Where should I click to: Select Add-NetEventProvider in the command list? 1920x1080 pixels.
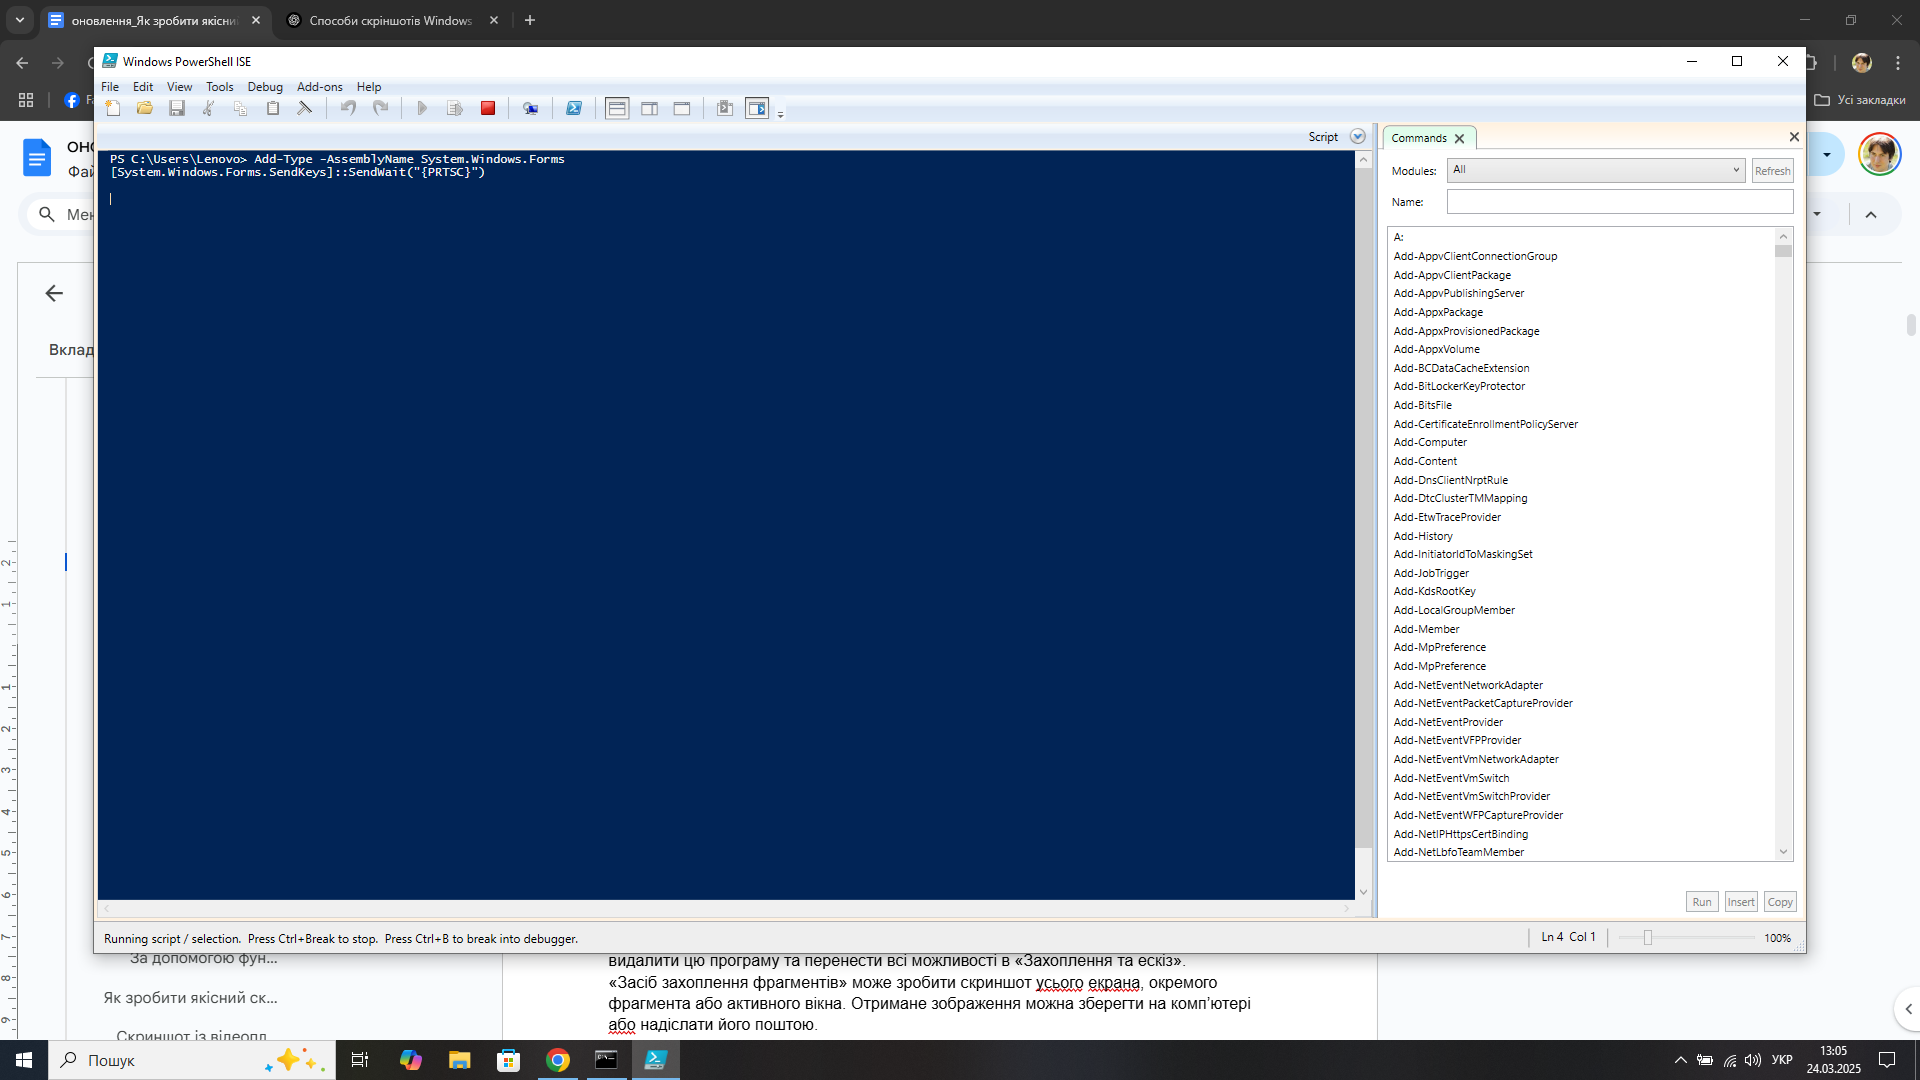point(1448,722)
